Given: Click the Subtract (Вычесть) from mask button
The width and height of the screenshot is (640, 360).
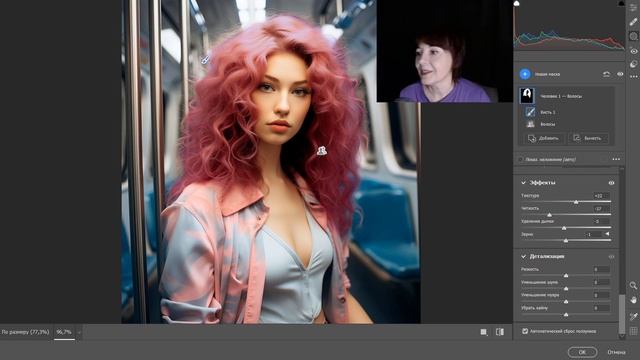Looking at the screenshot, I should tap(588, 138).
